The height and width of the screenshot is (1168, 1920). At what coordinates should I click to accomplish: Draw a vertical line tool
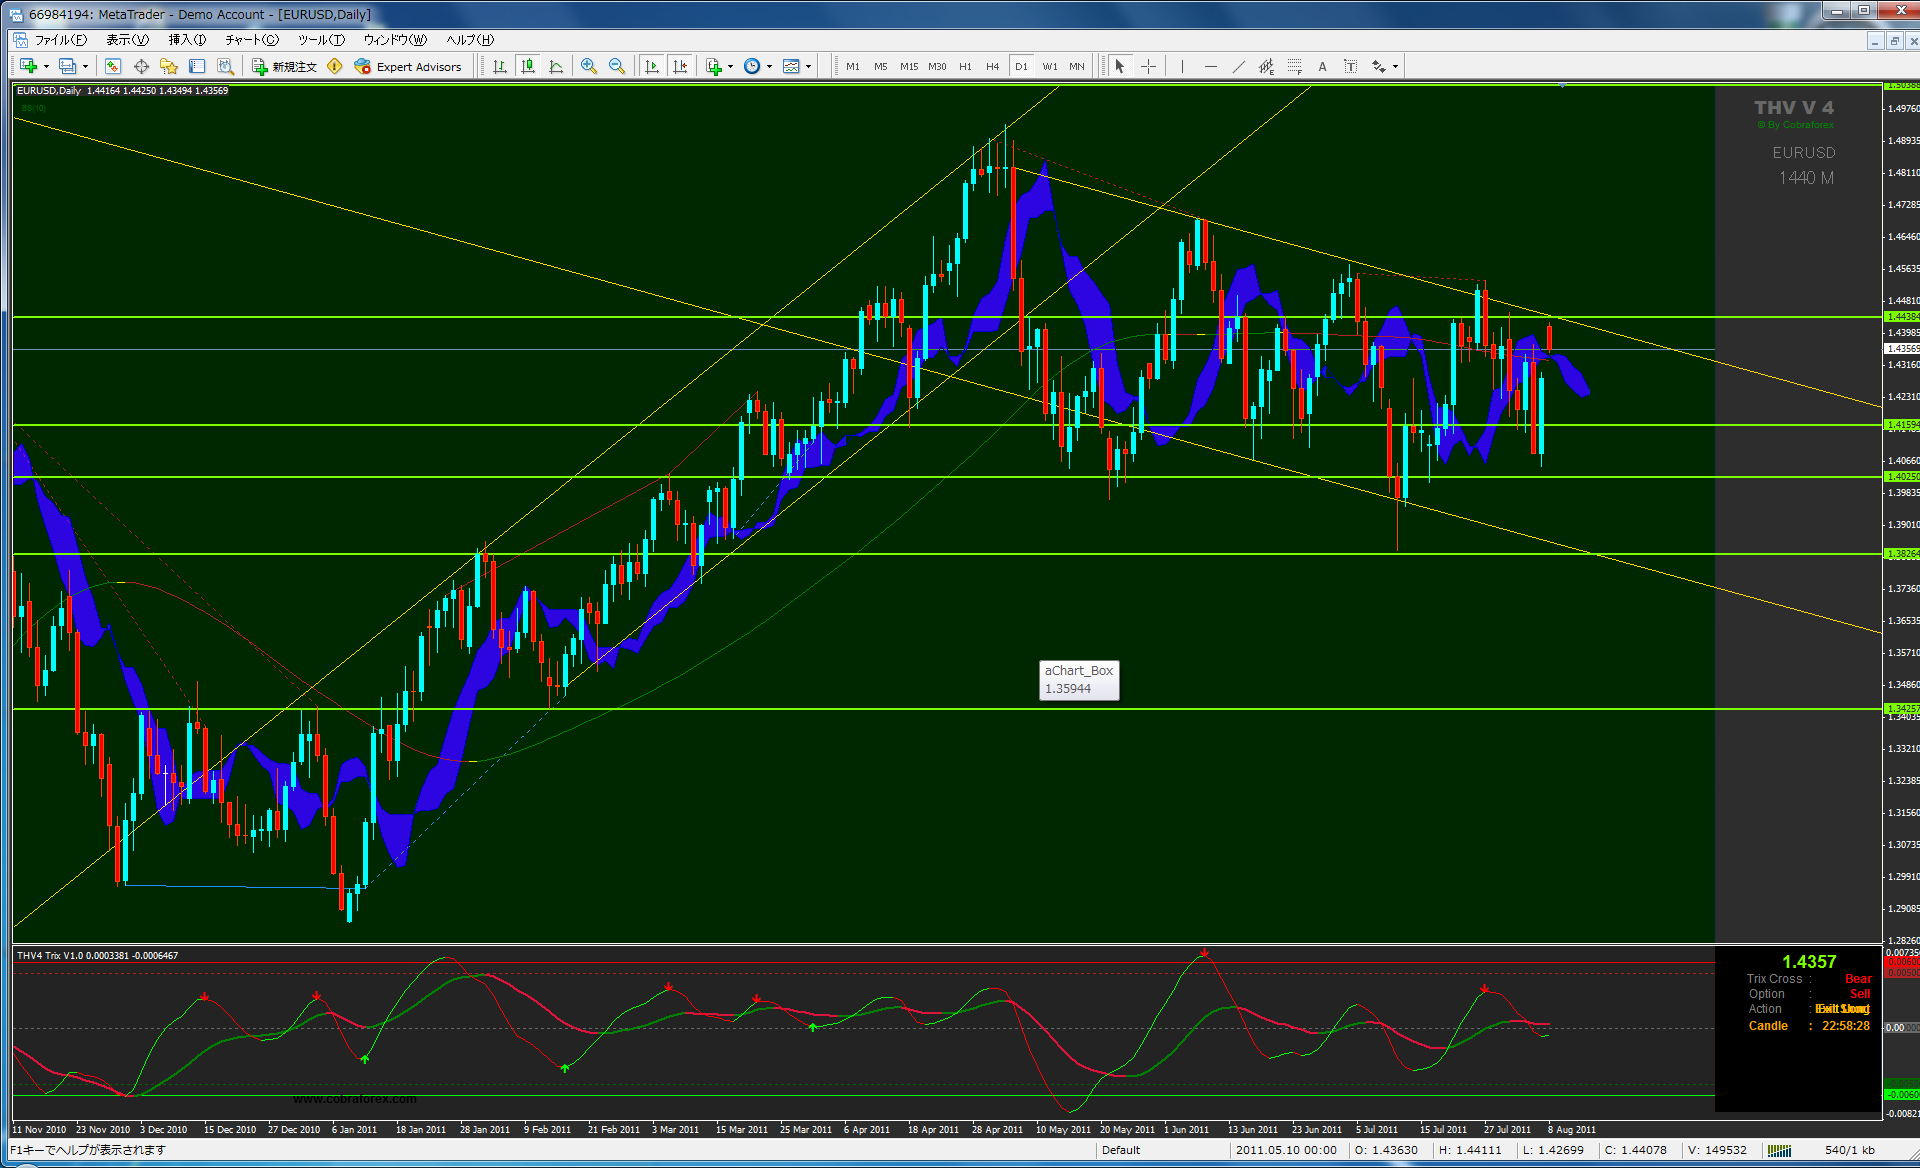tap(1182, 66)
